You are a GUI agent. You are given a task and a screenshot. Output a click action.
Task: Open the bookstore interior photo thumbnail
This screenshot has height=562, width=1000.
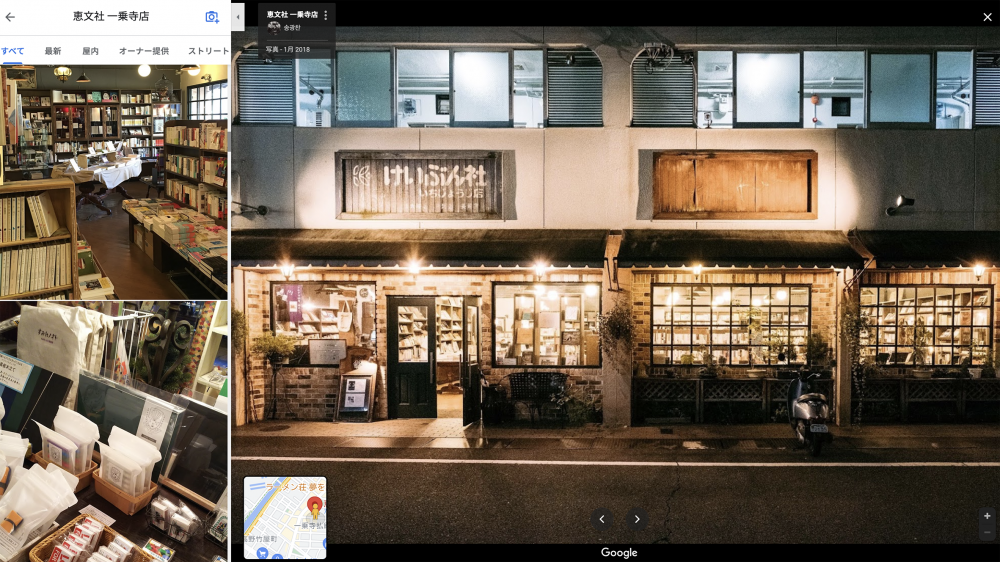click(x=114, y=182)
